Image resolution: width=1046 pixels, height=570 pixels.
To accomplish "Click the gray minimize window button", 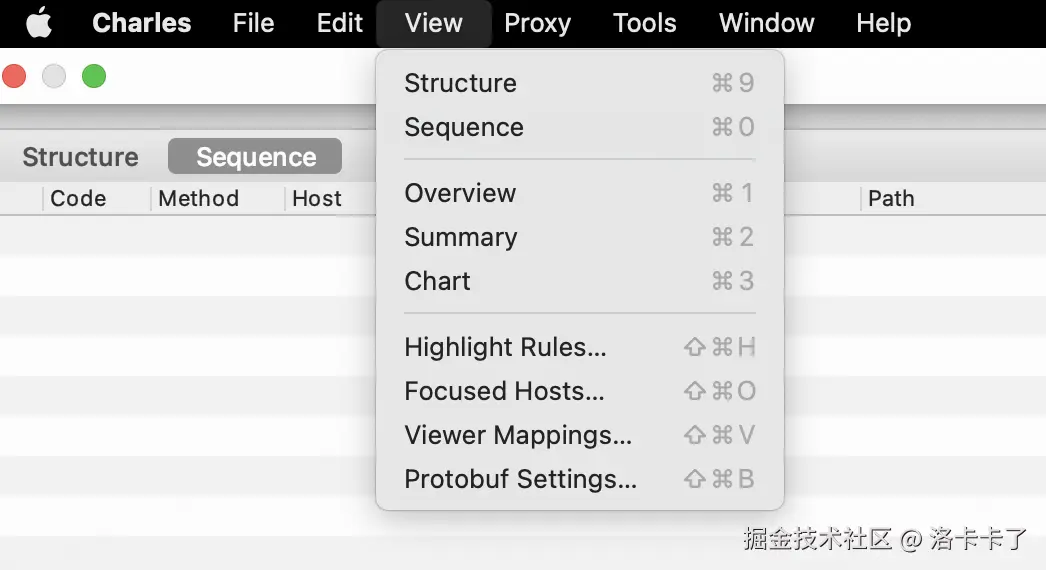I will click(54, 76).
